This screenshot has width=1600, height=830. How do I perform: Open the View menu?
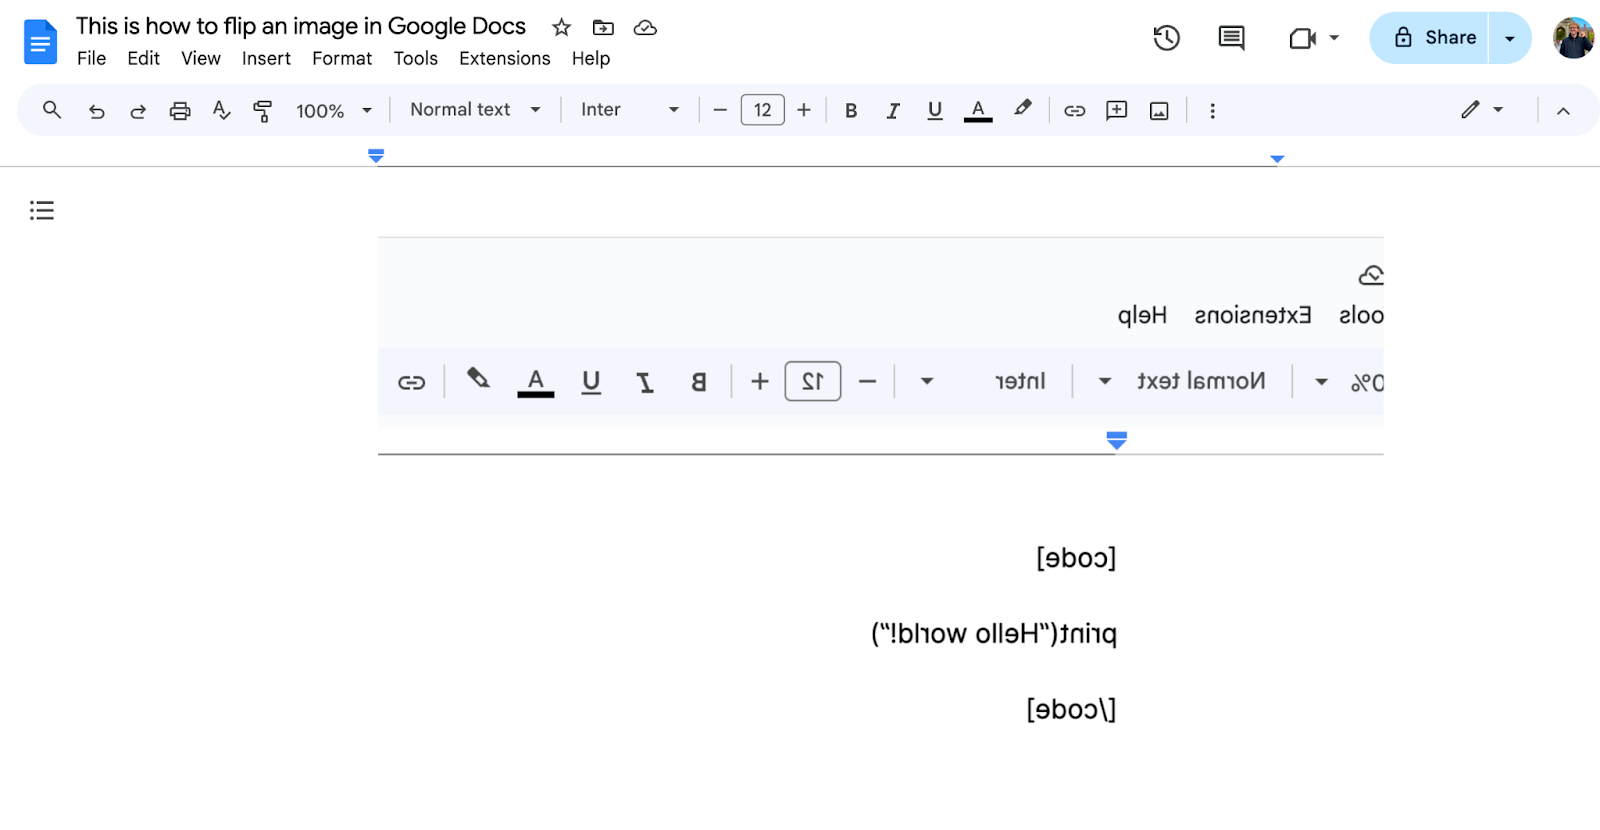coord(201,58)
